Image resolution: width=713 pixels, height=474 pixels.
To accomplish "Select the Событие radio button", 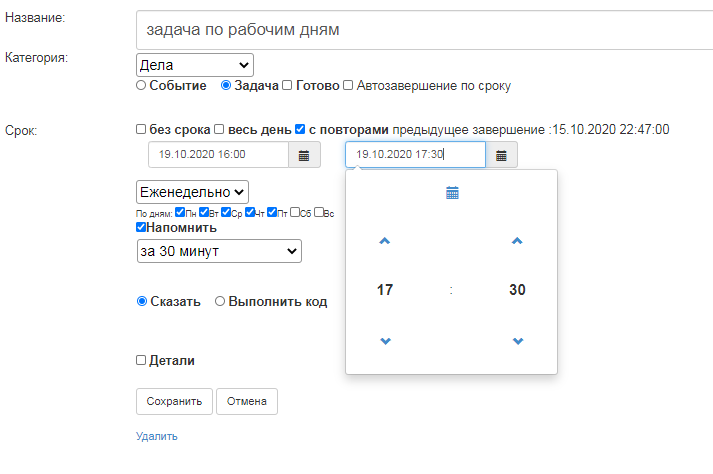I will tap(141, 85).
